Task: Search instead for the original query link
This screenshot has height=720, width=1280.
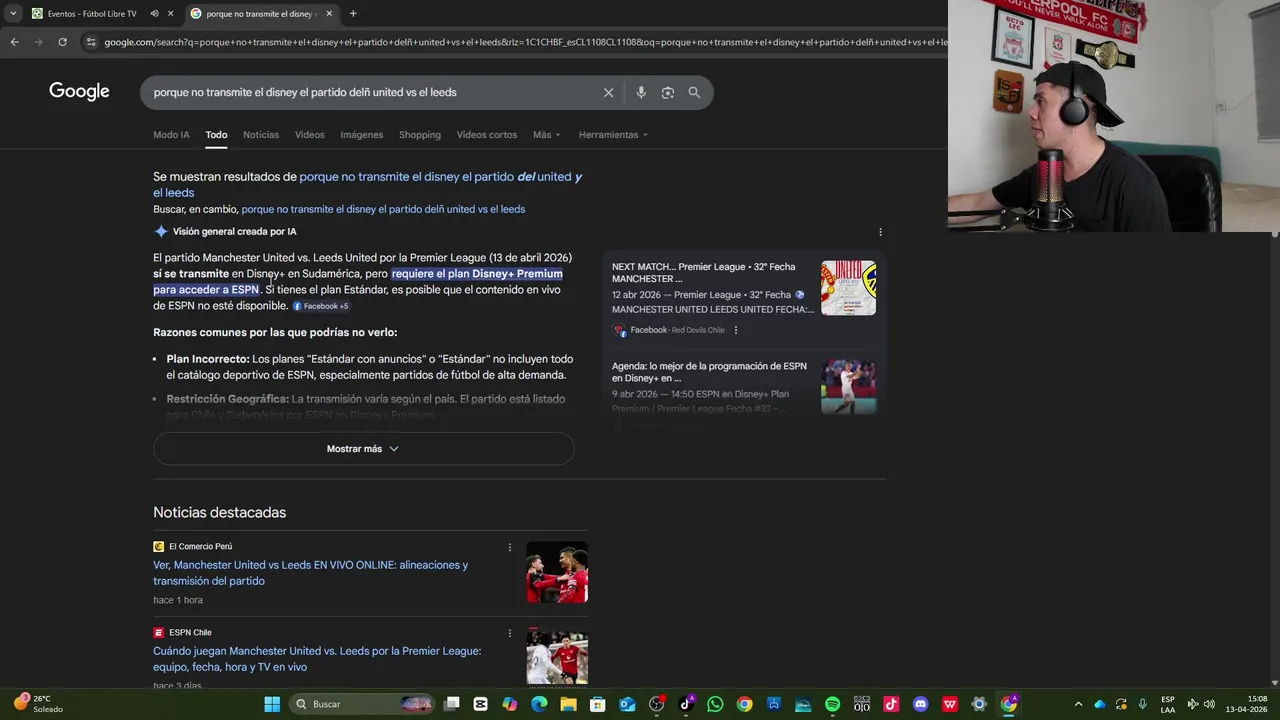Action: pyautogui.click(x=383, y=209)
